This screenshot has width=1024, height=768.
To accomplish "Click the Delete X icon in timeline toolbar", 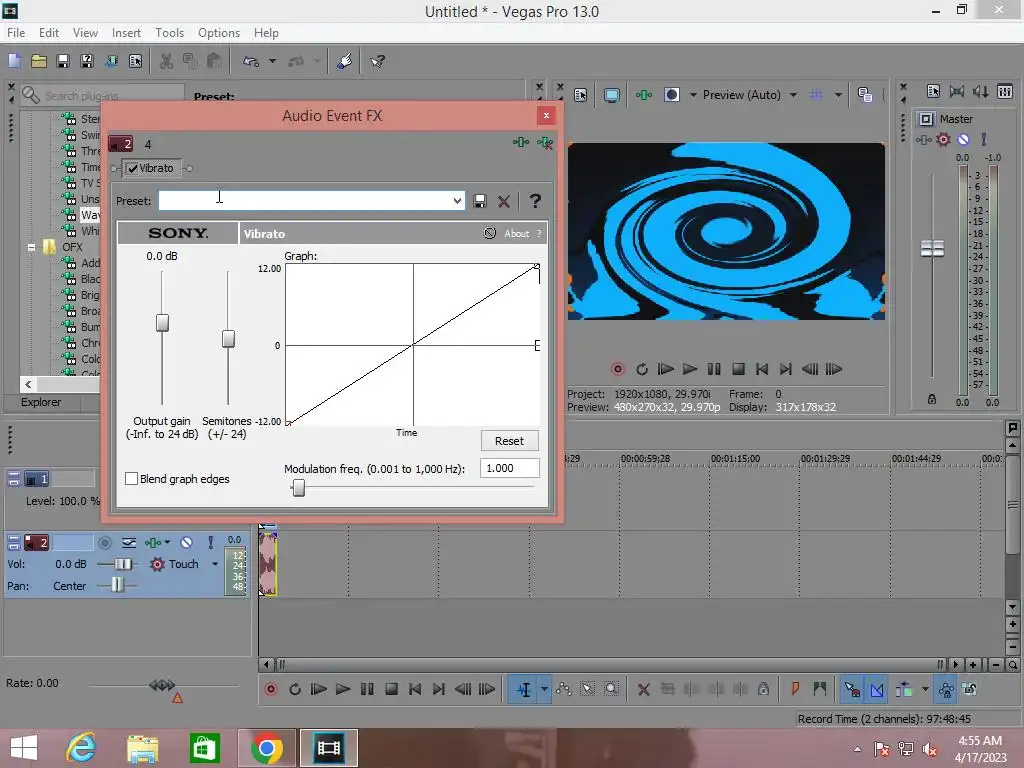I will [644, 690].
